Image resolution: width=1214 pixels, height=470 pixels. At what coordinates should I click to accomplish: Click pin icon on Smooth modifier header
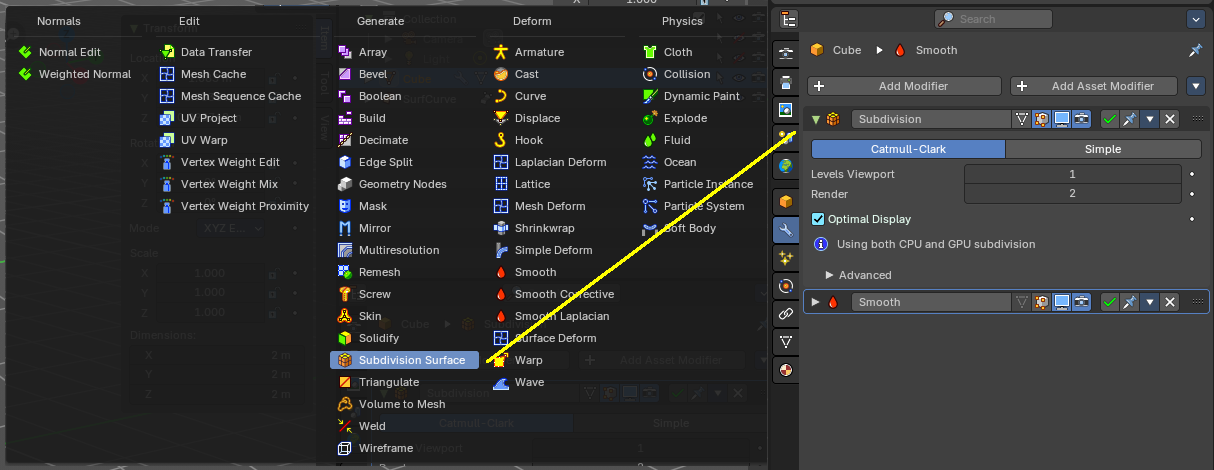pyautogui.click(x=1130, y=302)
